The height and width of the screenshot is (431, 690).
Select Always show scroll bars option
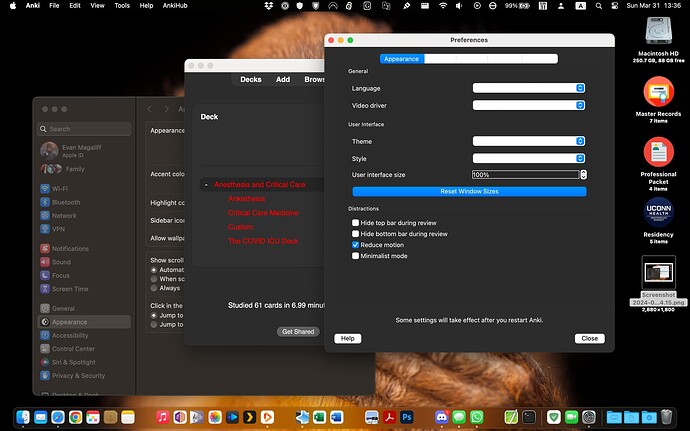(154, 288)
